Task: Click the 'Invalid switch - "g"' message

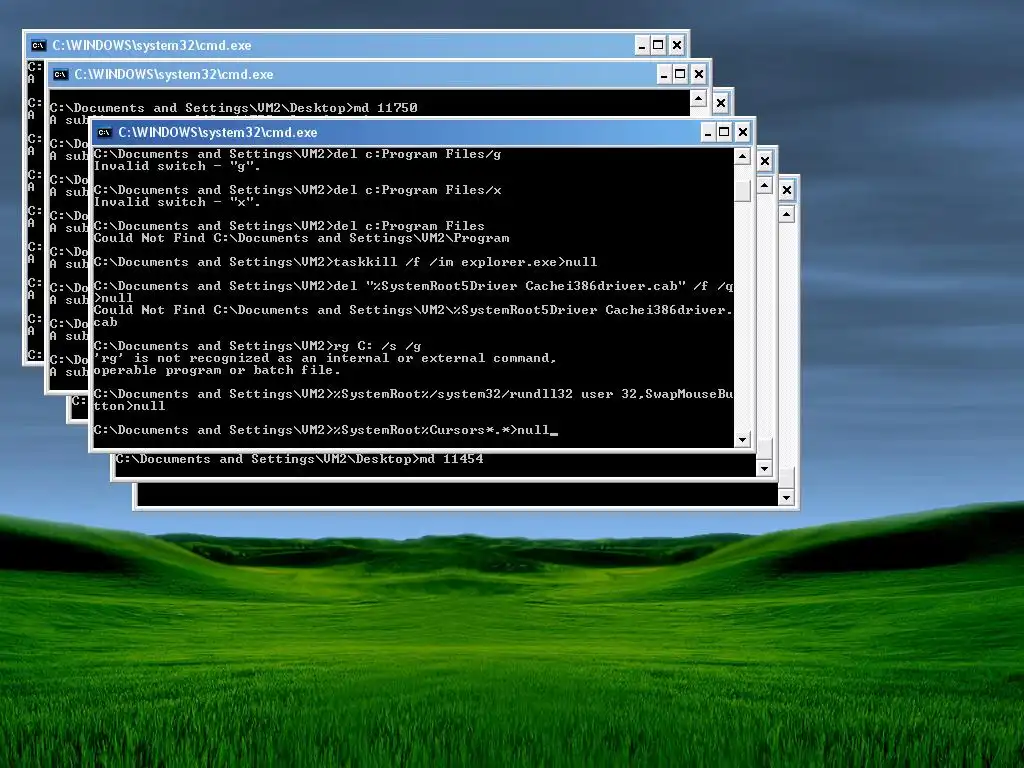Action: (x=177, y=166)
